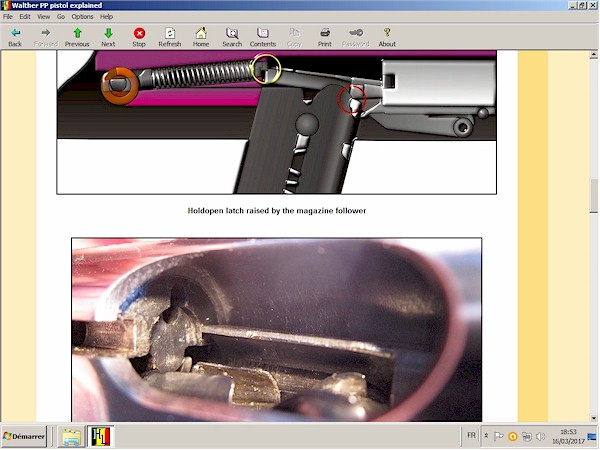The height and width of the screenshot is (450, 600).
Task: Show hidden tray icons arrow
Action: tap(486, 435)
